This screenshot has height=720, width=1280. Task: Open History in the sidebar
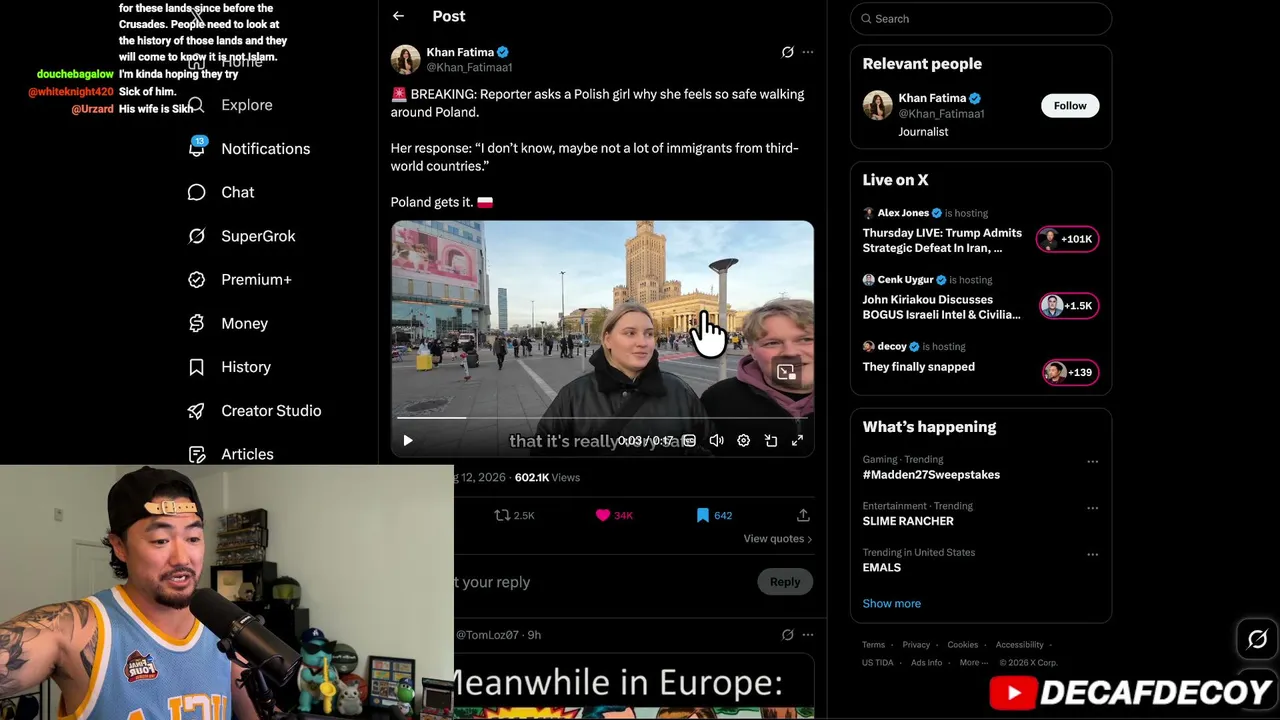246,367
